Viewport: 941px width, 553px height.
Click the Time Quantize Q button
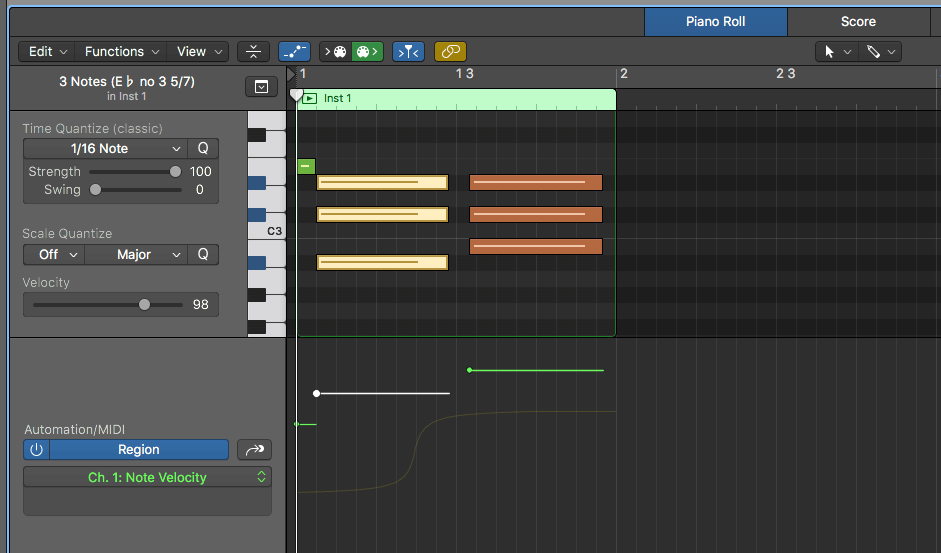pos(203,148)
